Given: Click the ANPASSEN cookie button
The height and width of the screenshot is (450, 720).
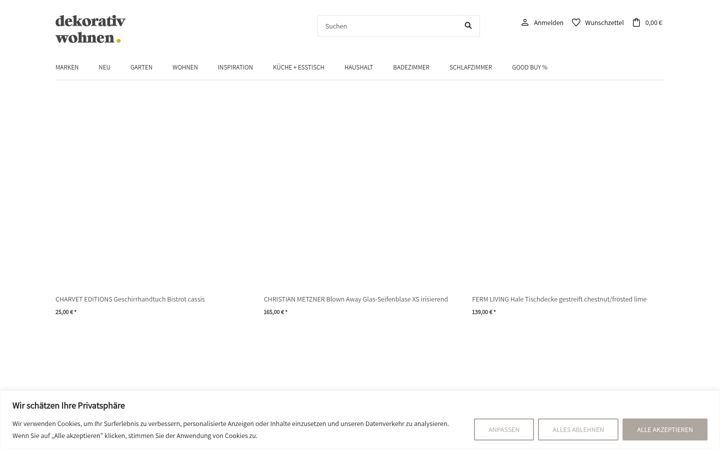Looking at the screenshot, I should (504, 429).
